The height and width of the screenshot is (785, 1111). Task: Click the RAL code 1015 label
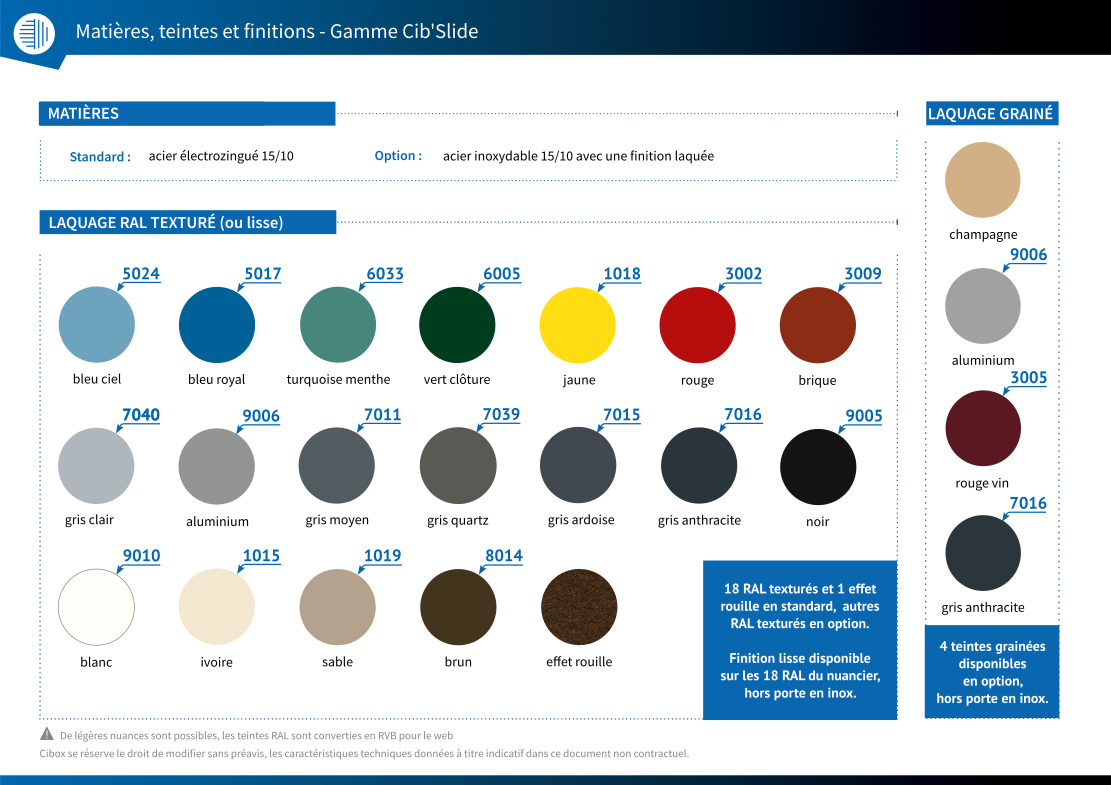coord(261,555)
